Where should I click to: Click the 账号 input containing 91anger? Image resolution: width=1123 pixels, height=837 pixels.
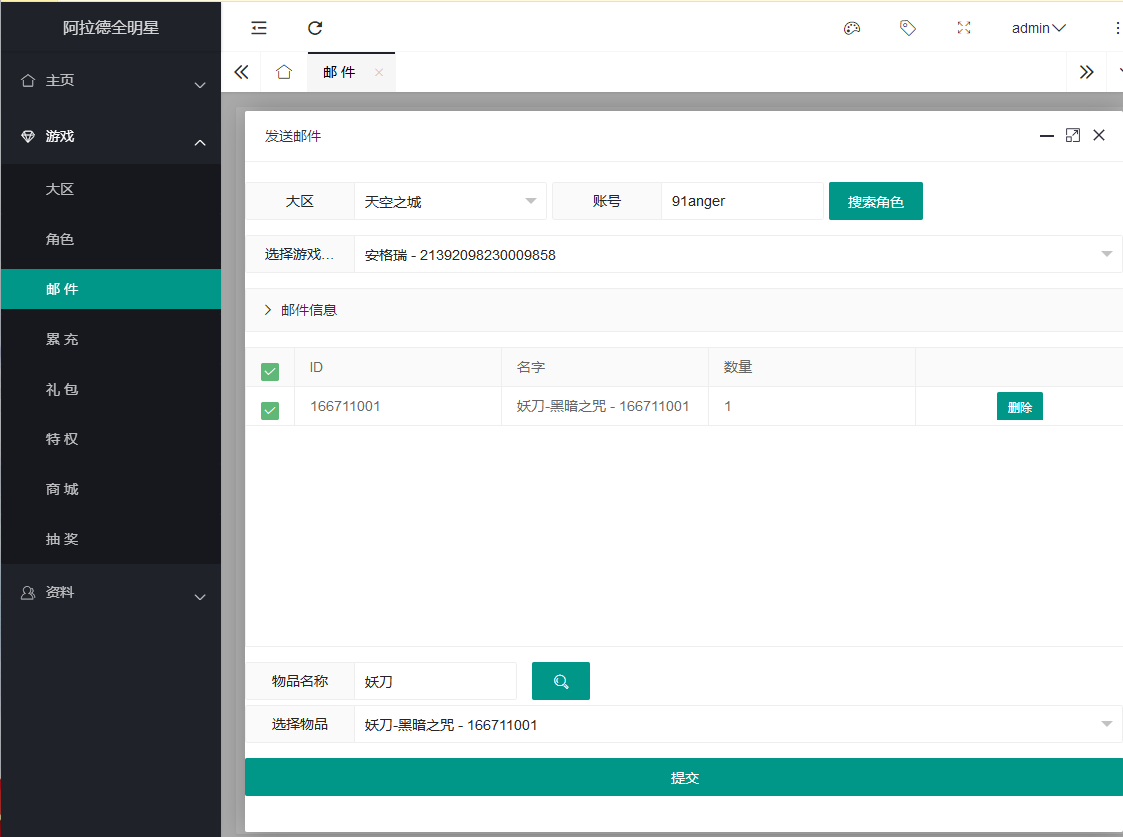tap(742, 200)
